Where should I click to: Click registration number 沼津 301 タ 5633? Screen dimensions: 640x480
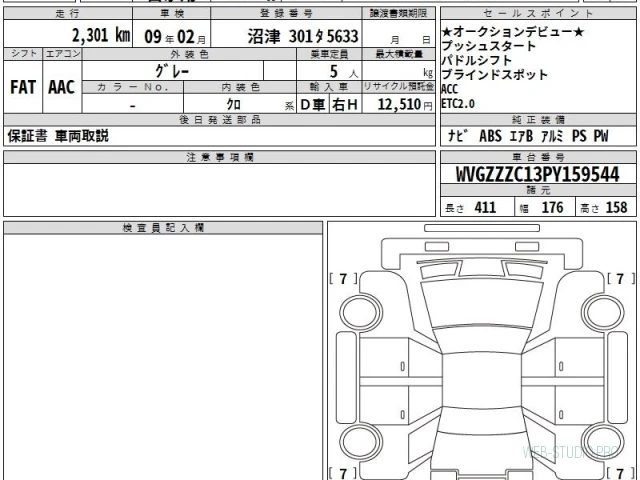[x=303, y=36]
